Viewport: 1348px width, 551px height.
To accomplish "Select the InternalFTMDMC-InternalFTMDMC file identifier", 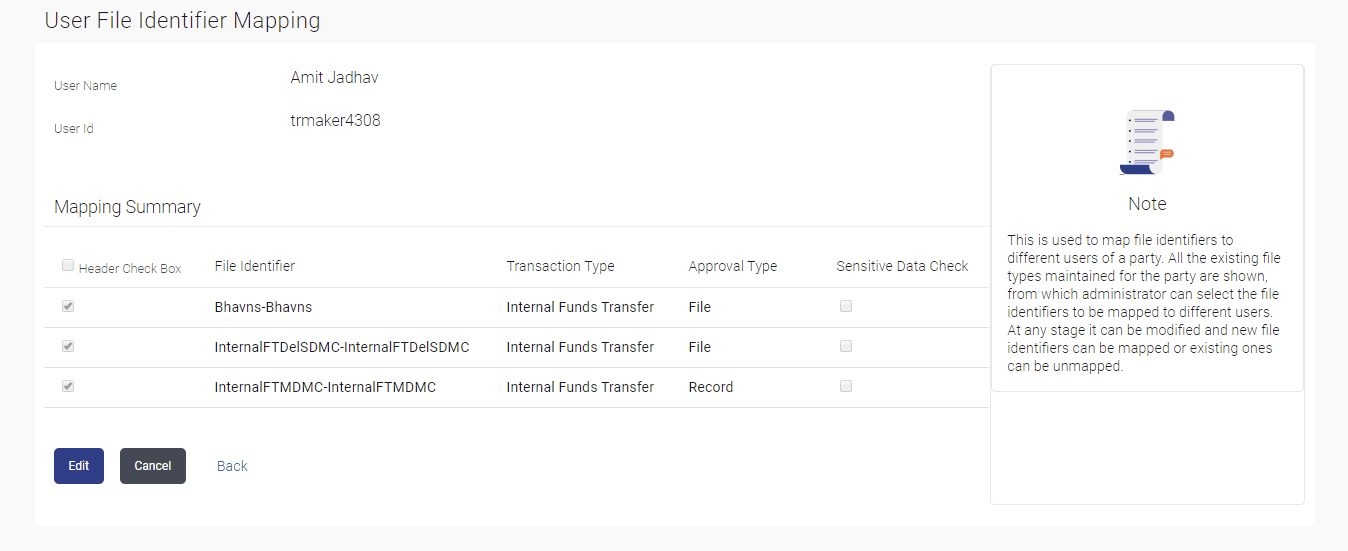I will [x=325, y=387].
